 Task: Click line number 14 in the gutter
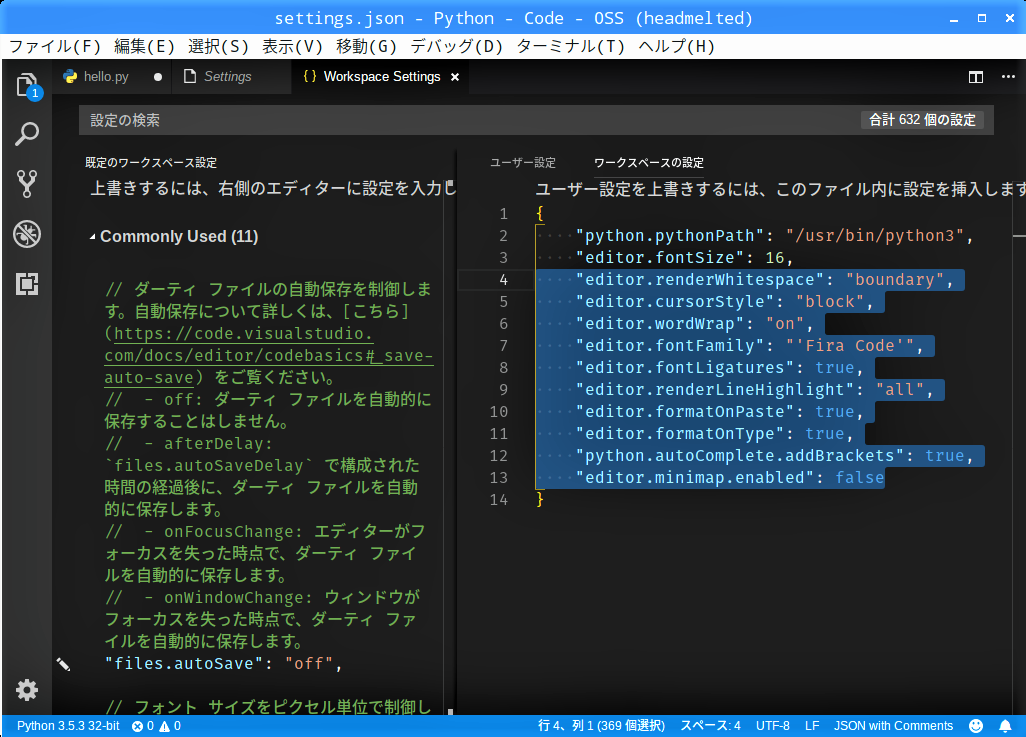[499, 500]
